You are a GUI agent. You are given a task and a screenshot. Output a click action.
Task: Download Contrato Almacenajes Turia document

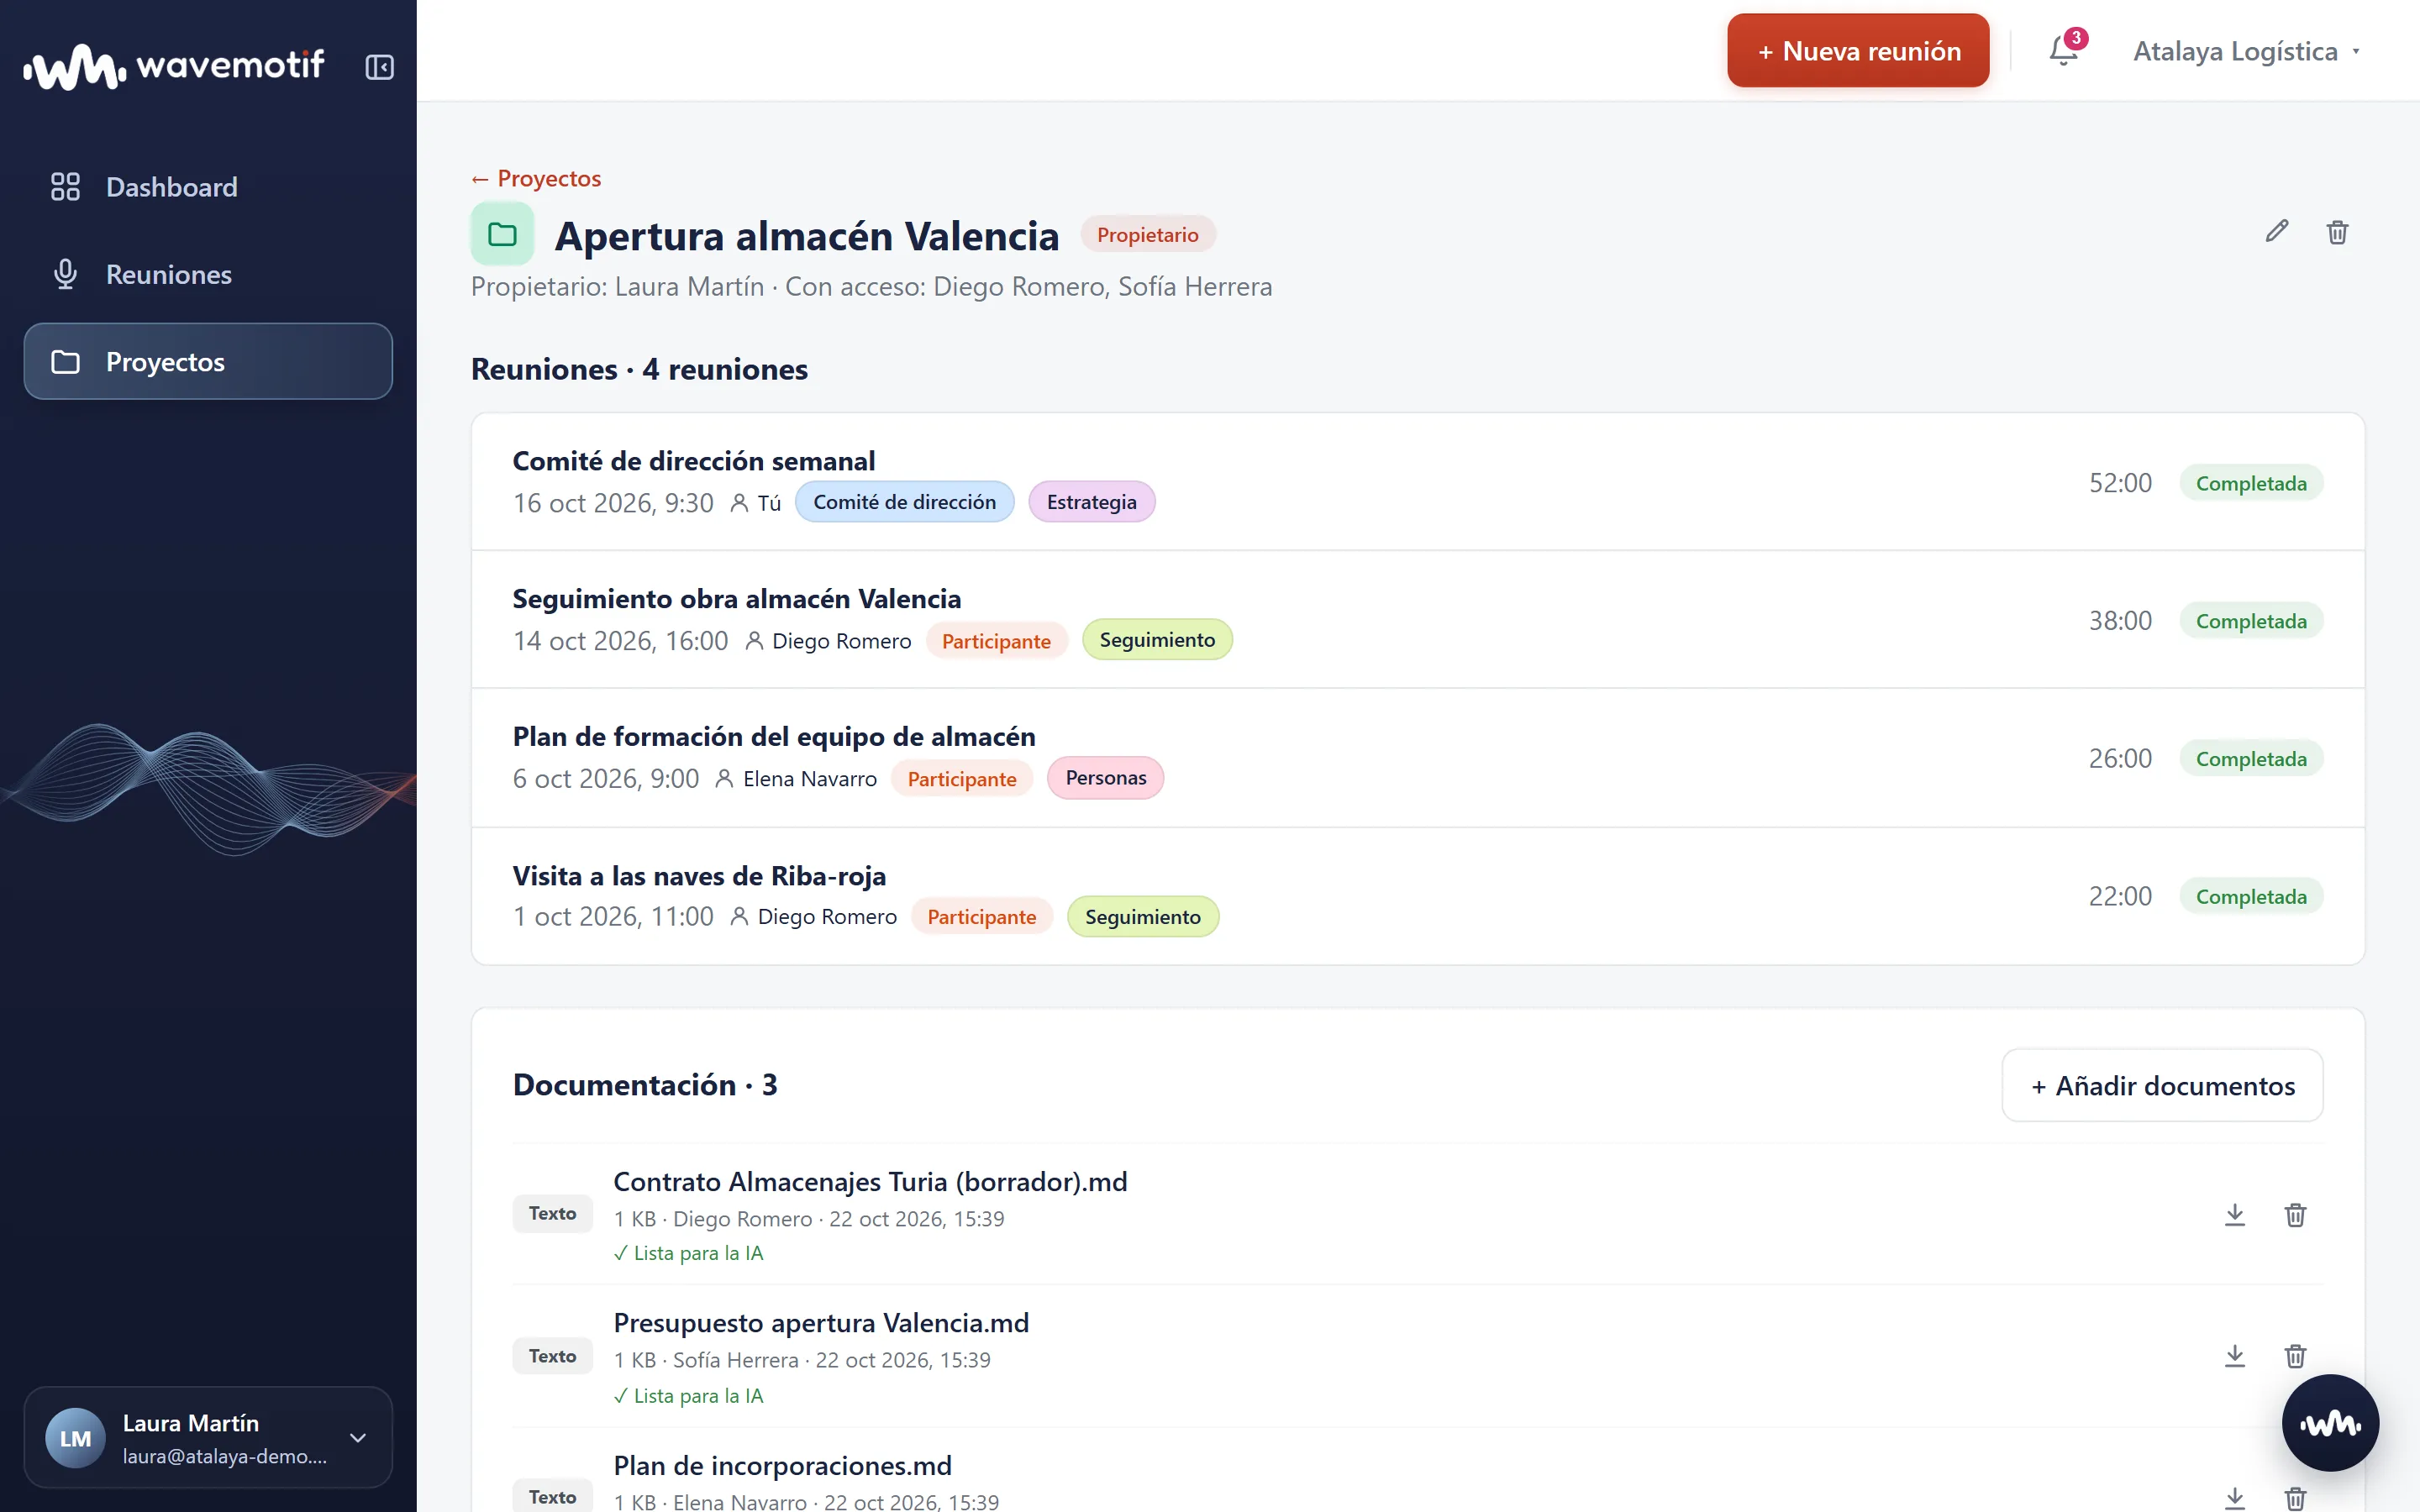(2235, 1215)
